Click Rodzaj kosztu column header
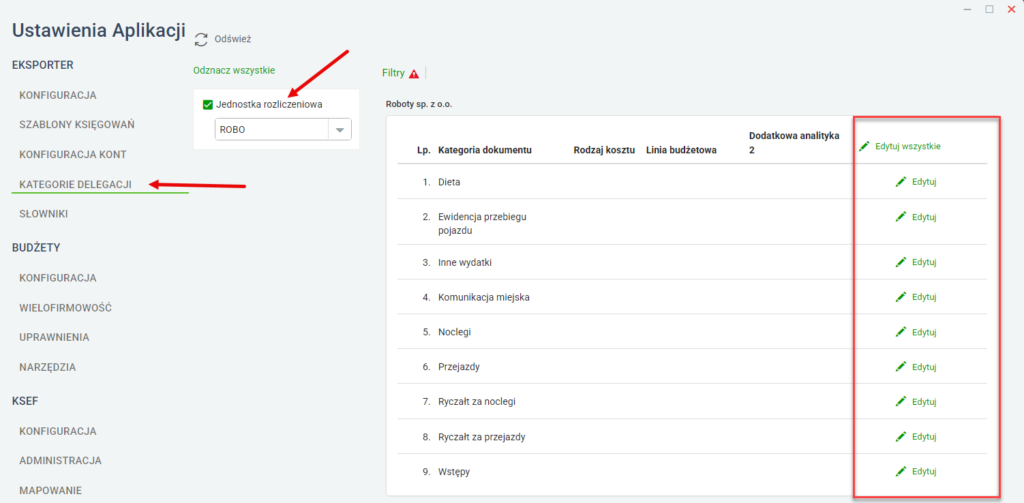 (x=604, y=150)
